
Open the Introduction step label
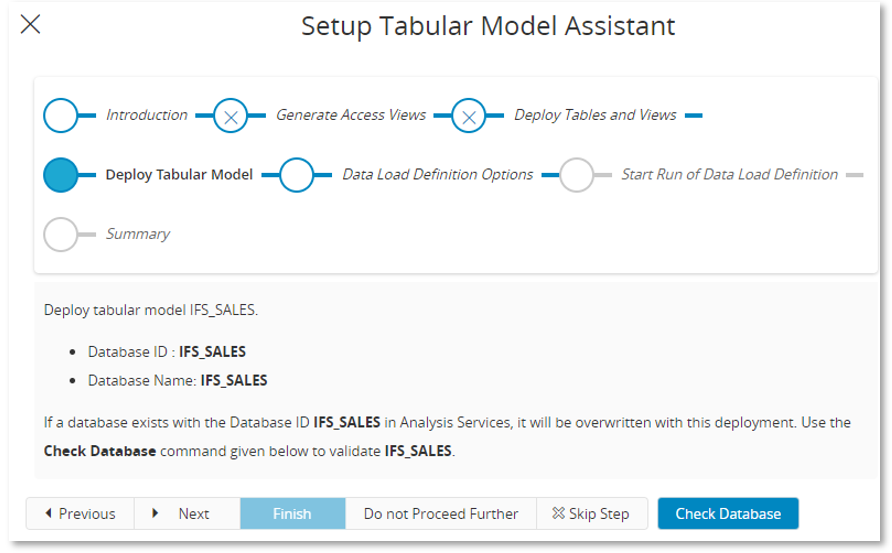(147, 115)
